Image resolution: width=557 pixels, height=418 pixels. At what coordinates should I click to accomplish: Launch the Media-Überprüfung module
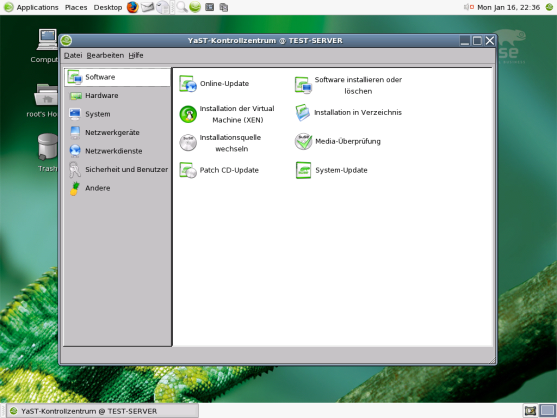[338, 141]
